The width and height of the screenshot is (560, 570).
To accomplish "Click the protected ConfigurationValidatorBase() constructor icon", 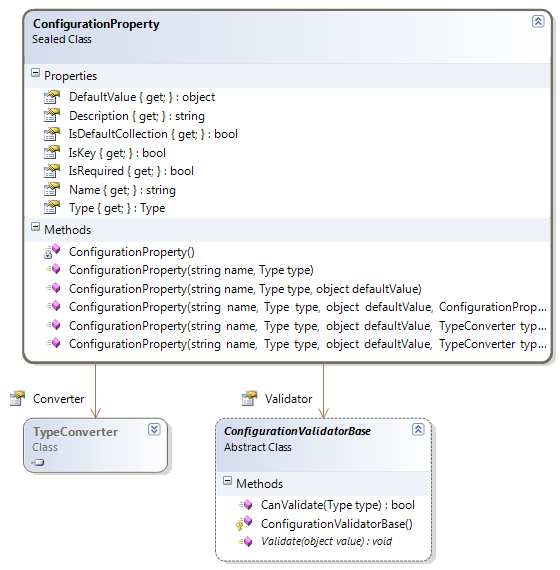I will click(244, 523).
